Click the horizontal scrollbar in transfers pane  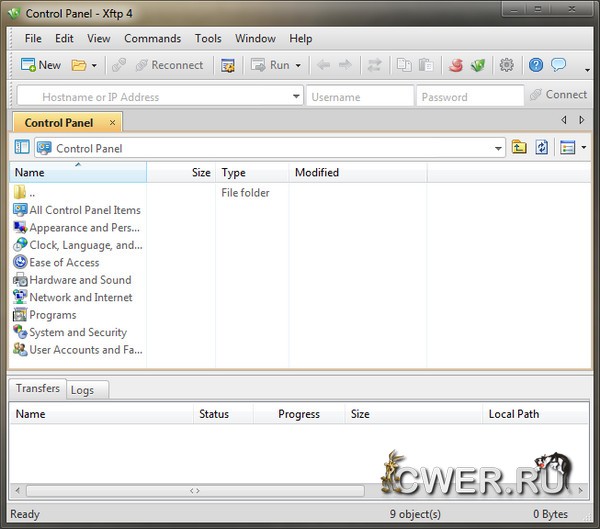[195, 491]
